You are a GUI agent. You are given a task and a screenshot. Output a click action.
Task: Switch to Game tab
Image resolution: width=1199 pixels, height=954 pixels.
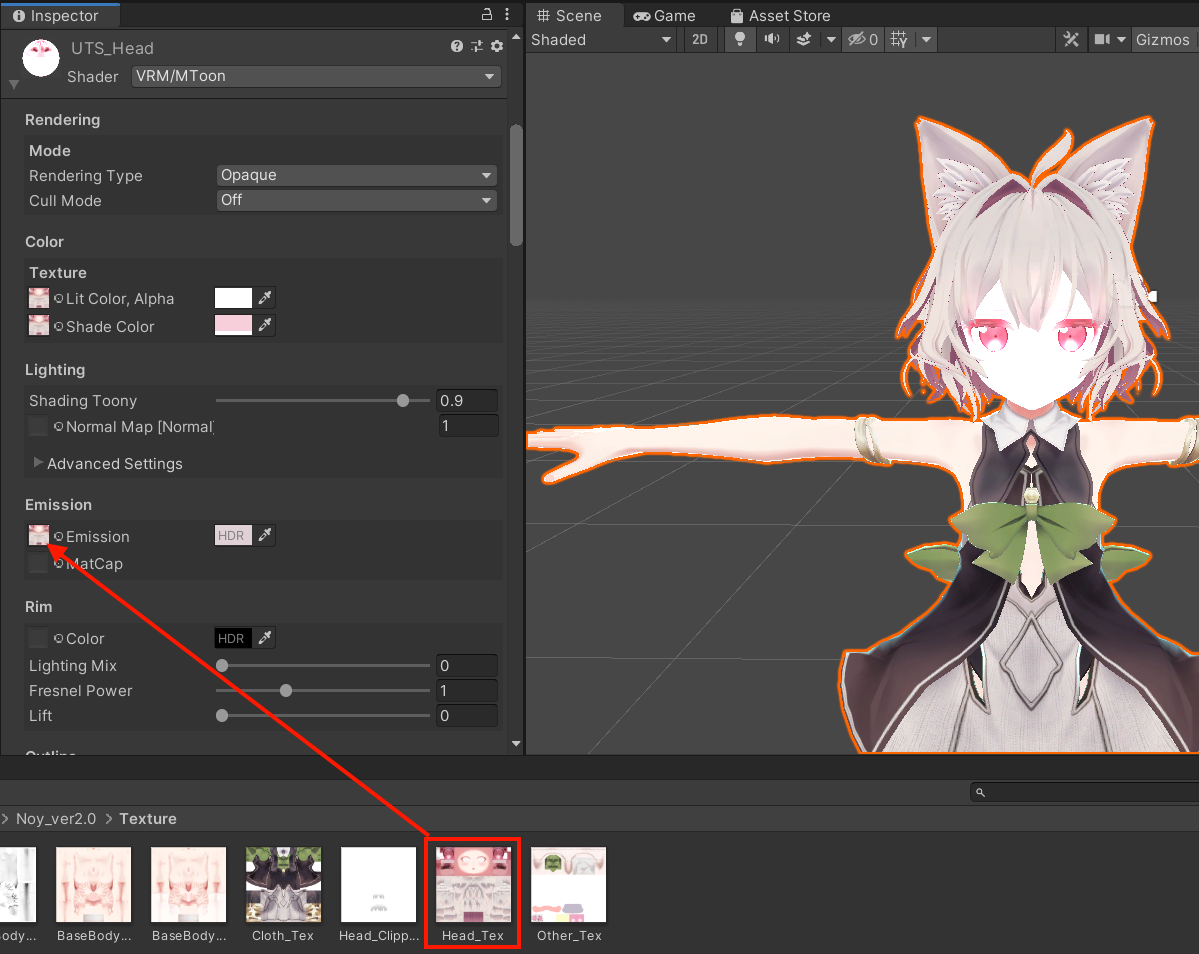(x=664, y=15)
